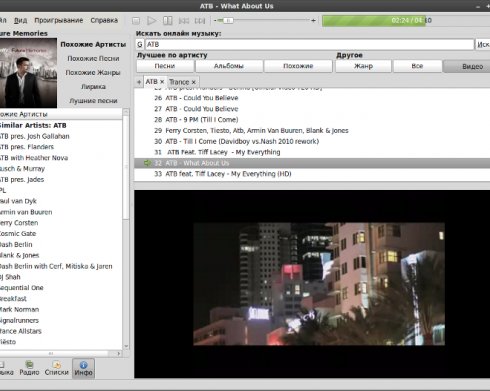Click the Future Memories album cover
This screenshot has height=391, width=490.
[28, 73]
